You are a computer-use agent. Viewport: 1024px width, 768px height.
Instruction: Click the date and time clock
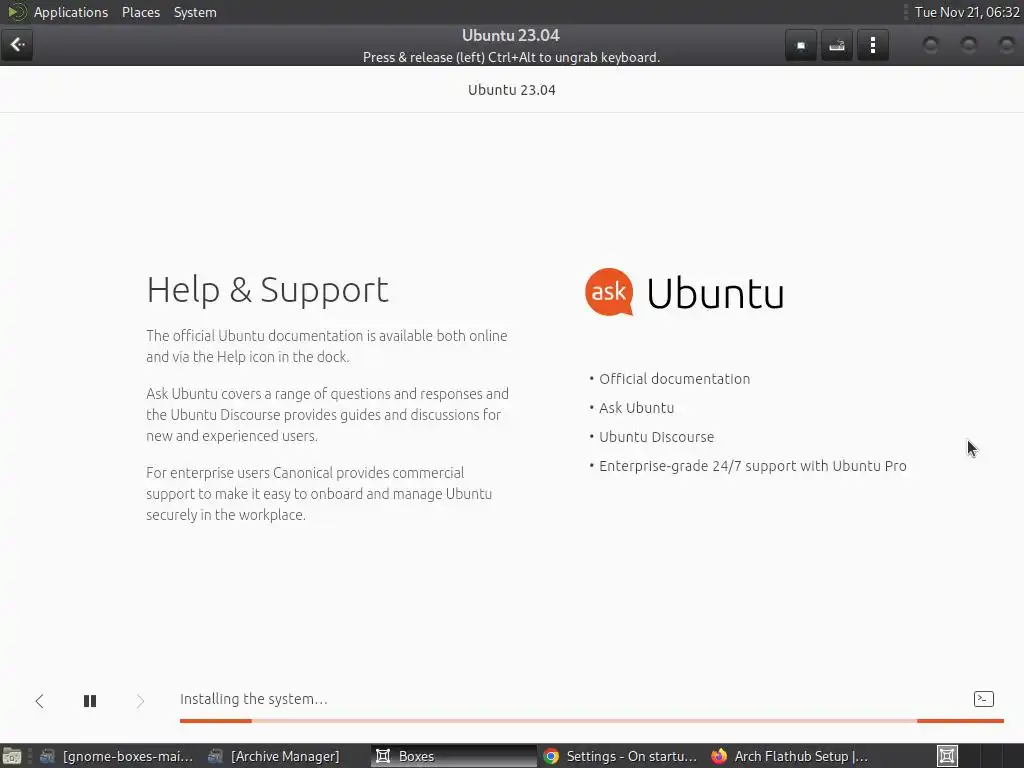coord(967,12)
